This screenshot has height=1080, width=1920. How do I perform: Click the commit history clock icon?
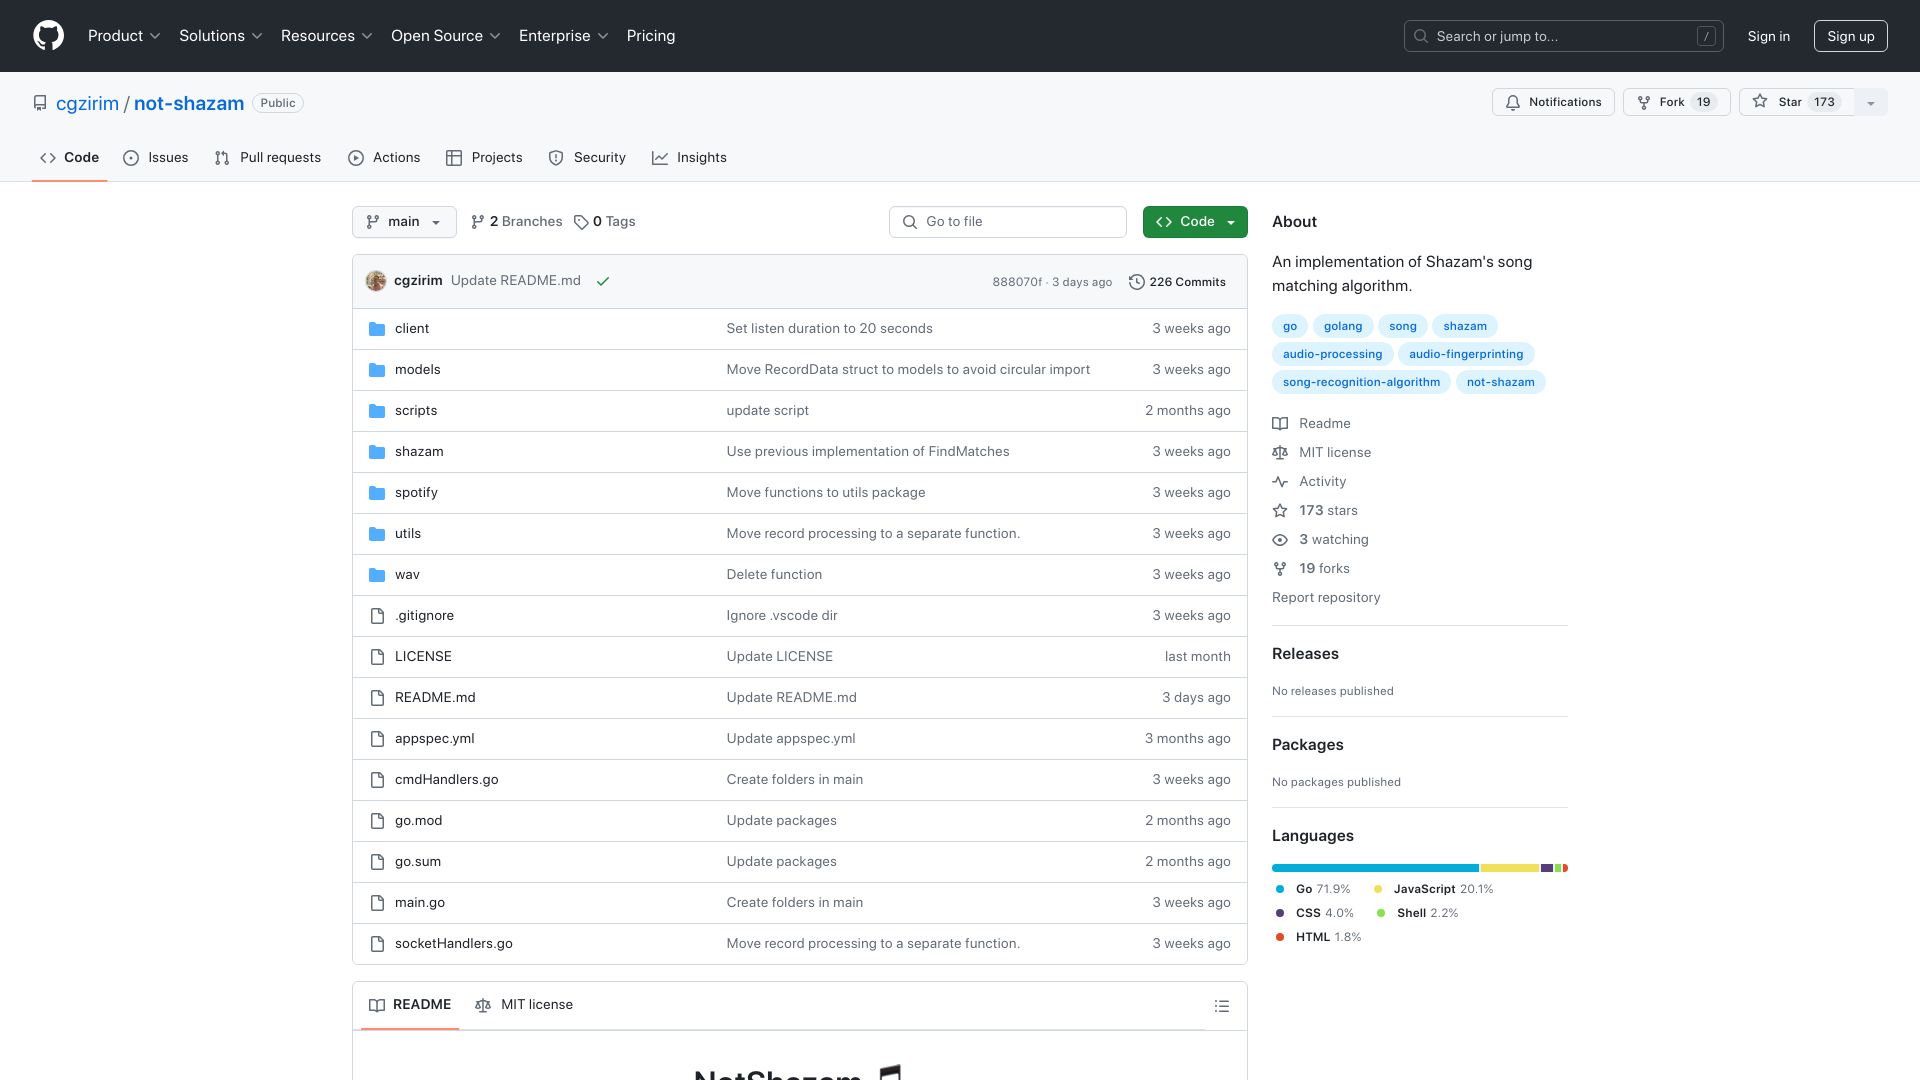pyautogui.click(x=1137, y=282)
